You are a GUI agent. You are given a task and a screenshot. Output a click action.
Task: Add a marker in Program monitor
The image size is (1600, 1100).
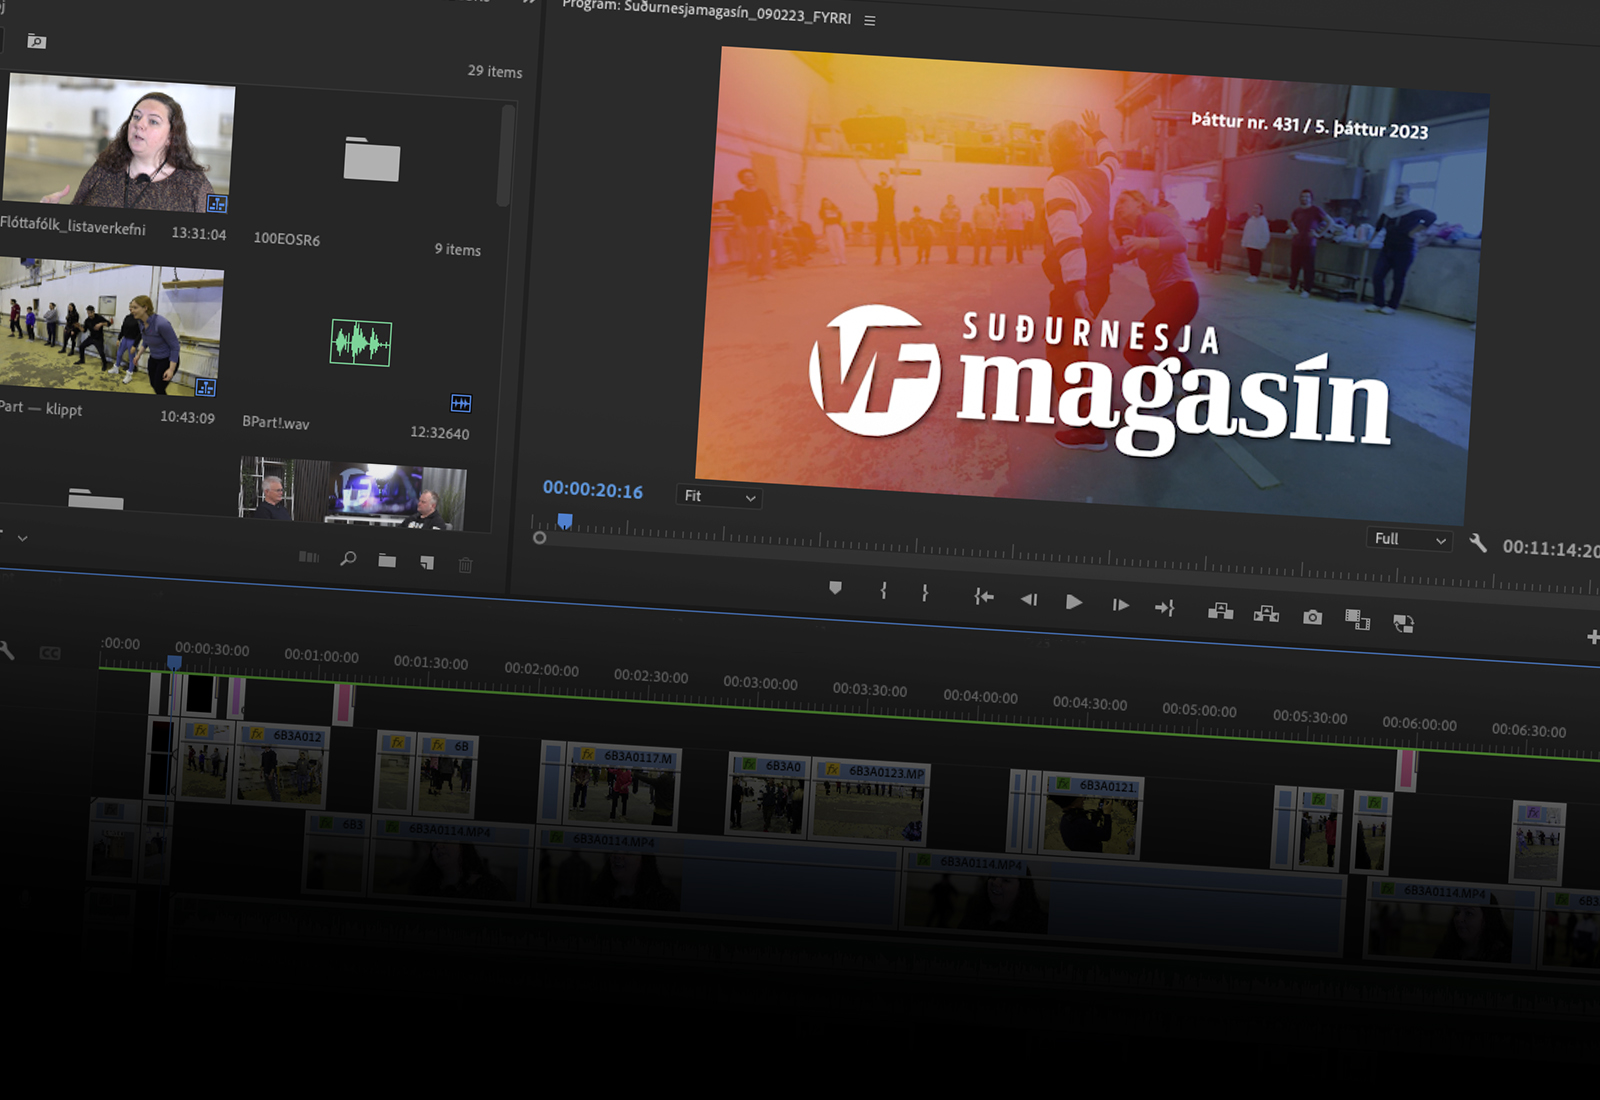coord(835,588)
